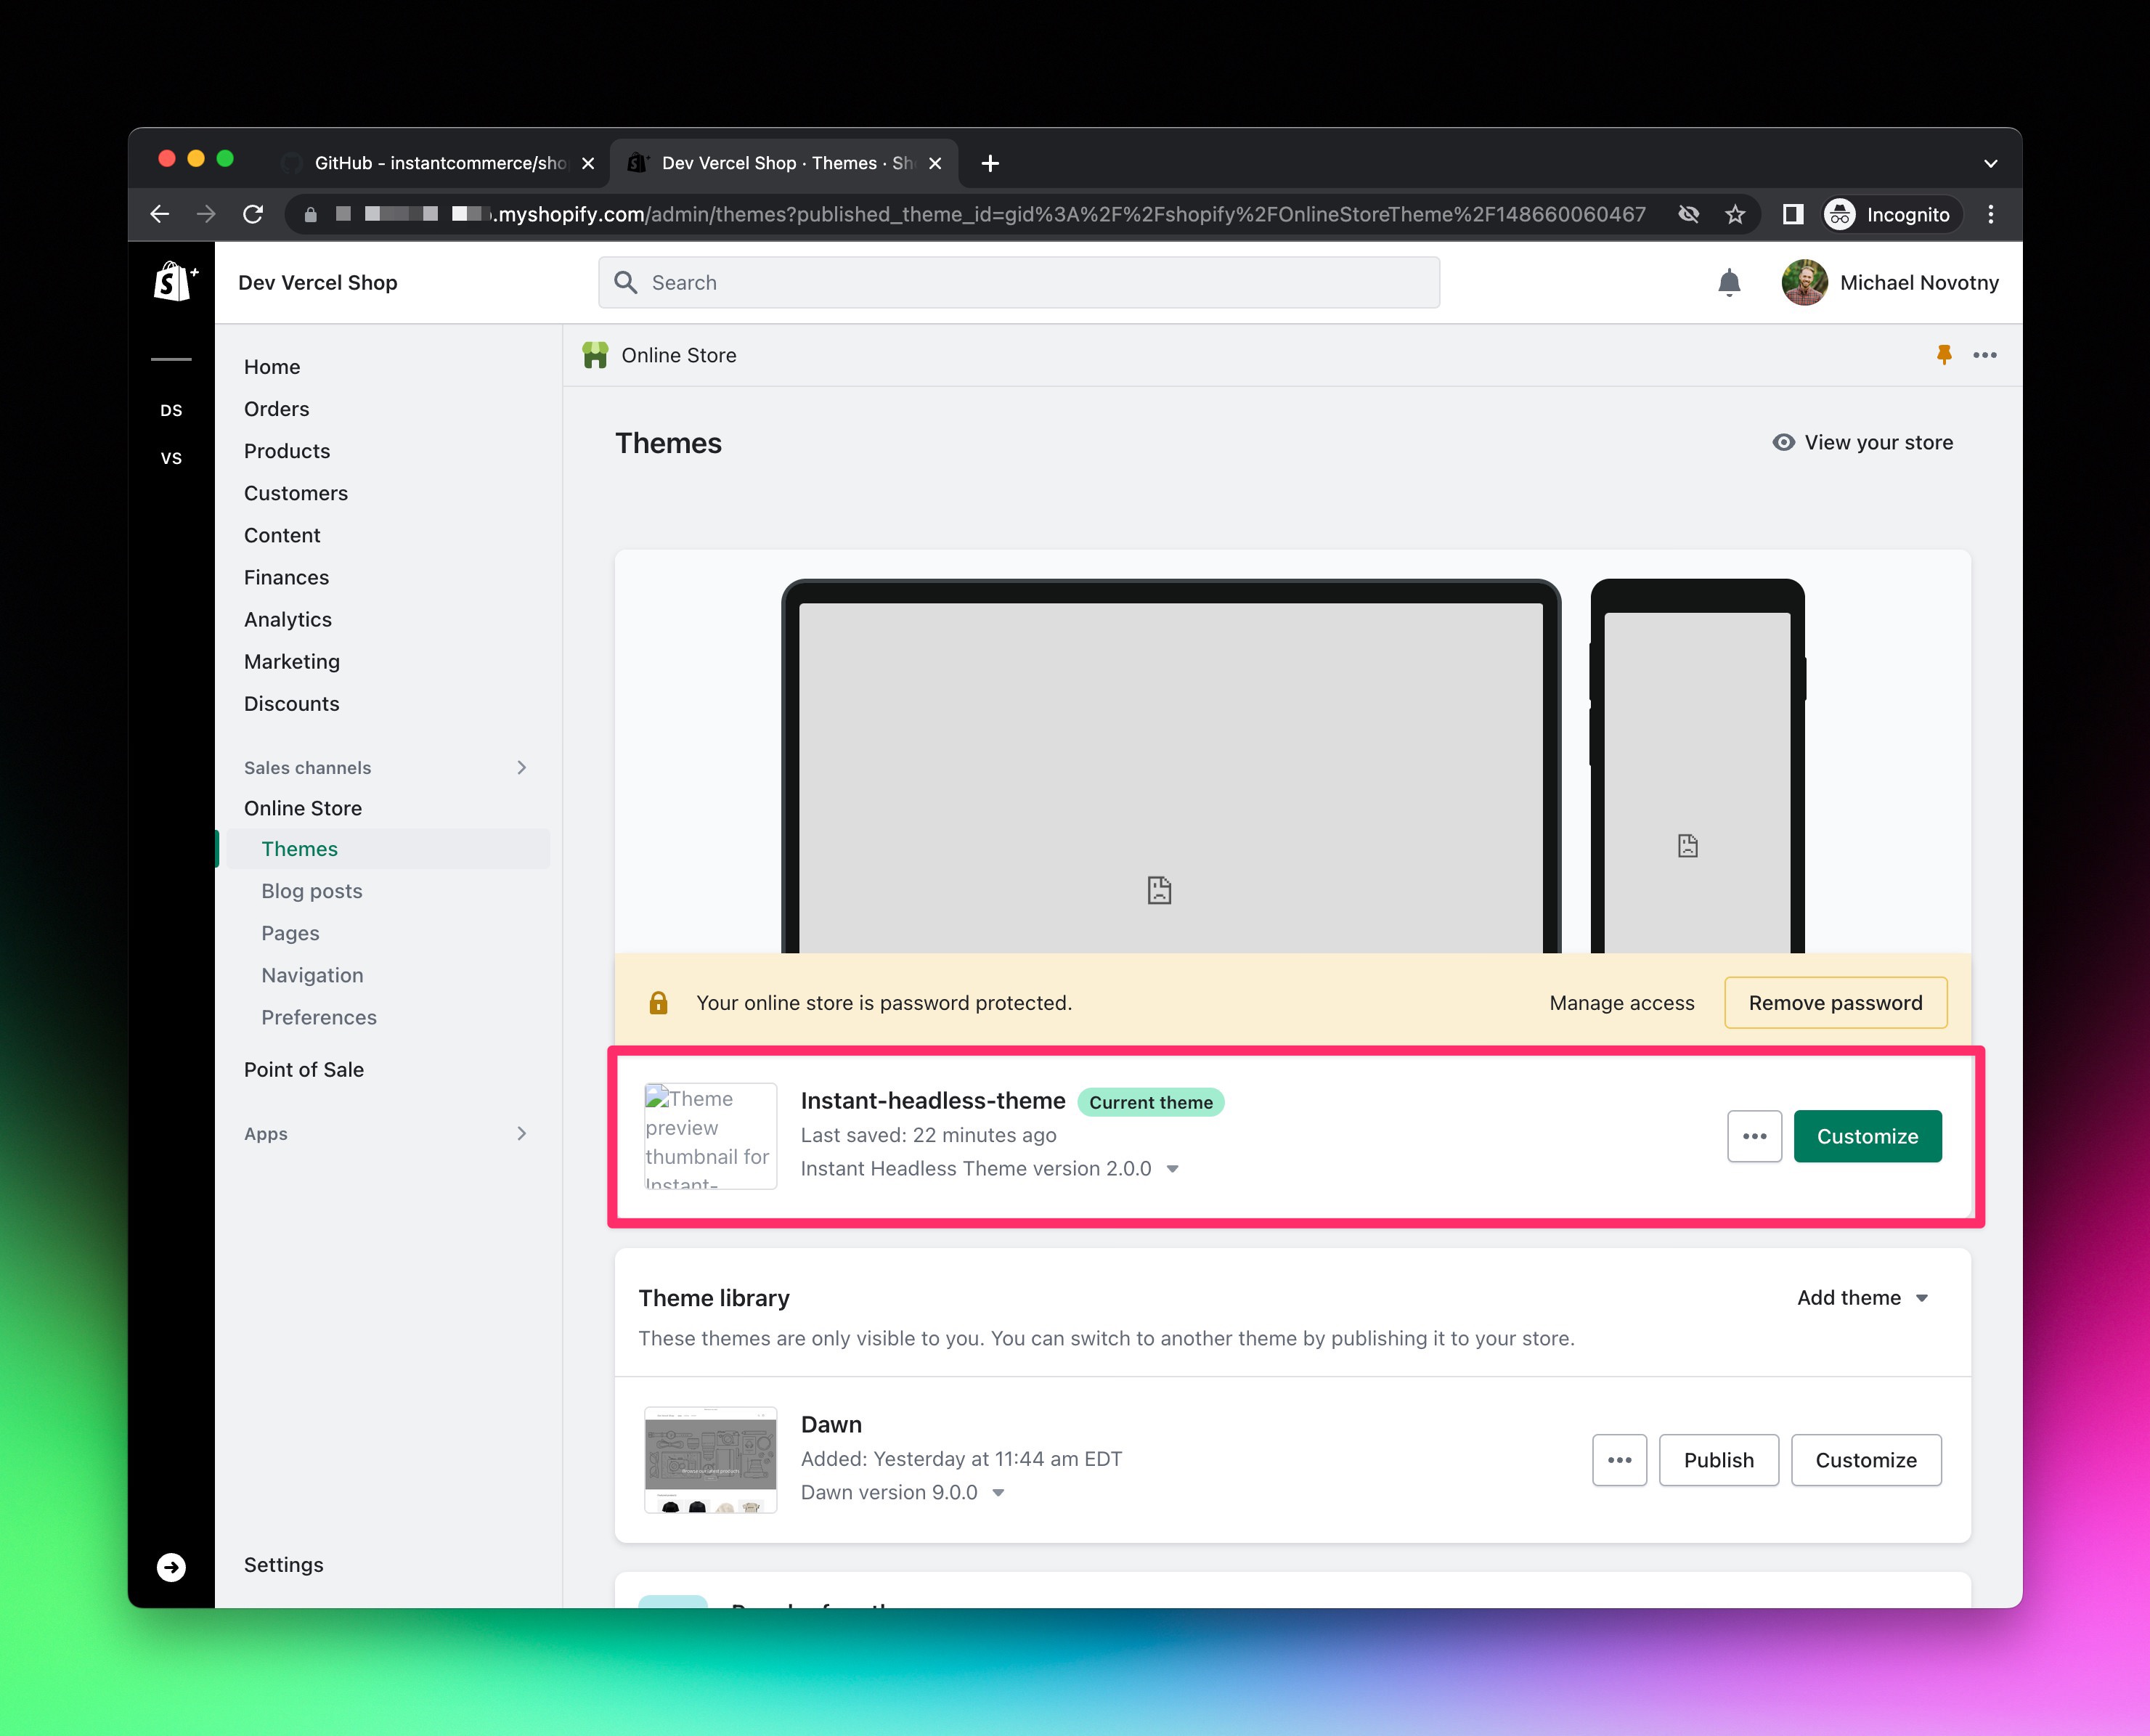Open Preferences under Online Store
The height and width of the screenshot is (1736, 2150).
[319, 1017]
